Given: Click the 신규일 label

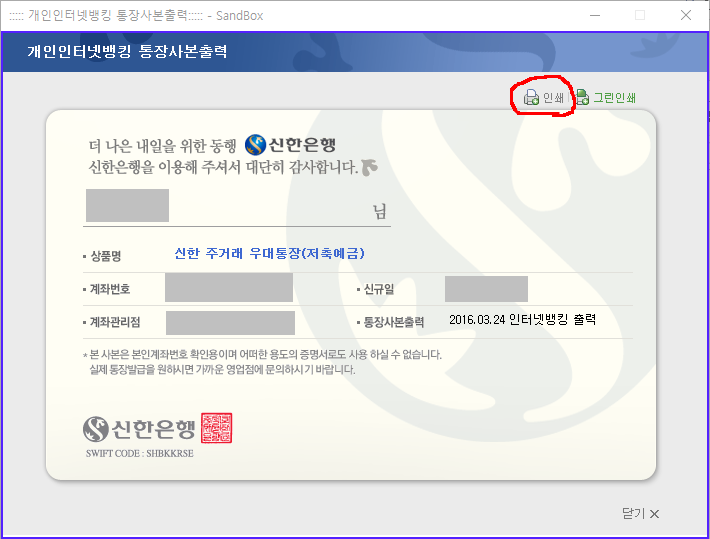Looking at the screenshot, I should [379, 289].
